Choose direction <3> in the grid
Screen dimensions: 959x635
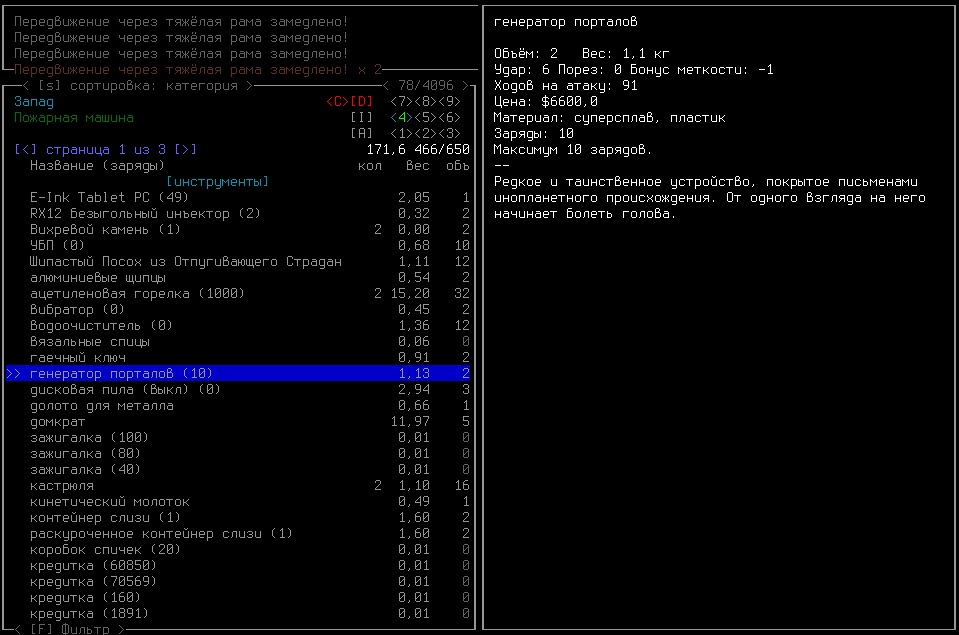pyautogui.click(x=450, y=133)
